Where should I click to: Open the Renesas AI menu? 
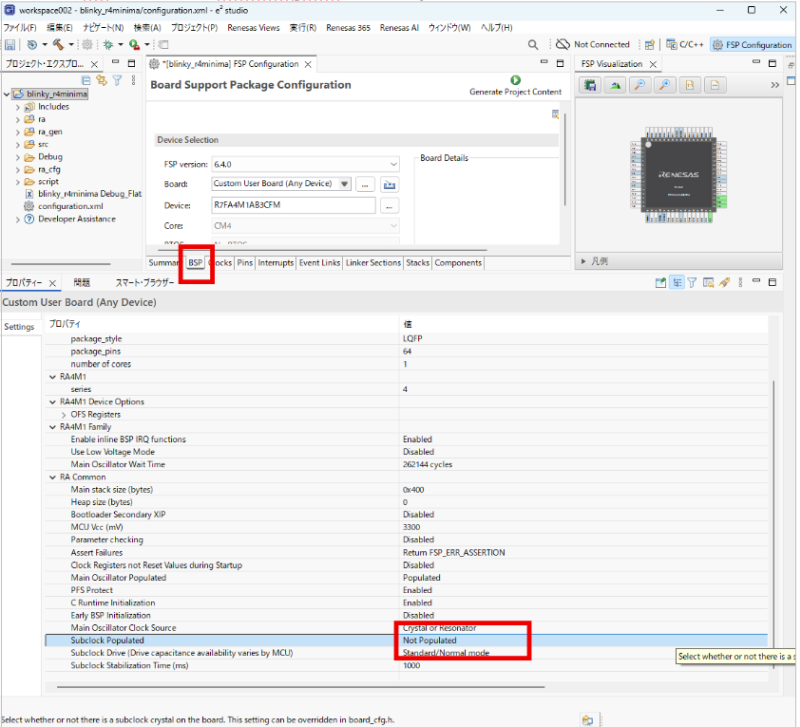tap(399, 28)
